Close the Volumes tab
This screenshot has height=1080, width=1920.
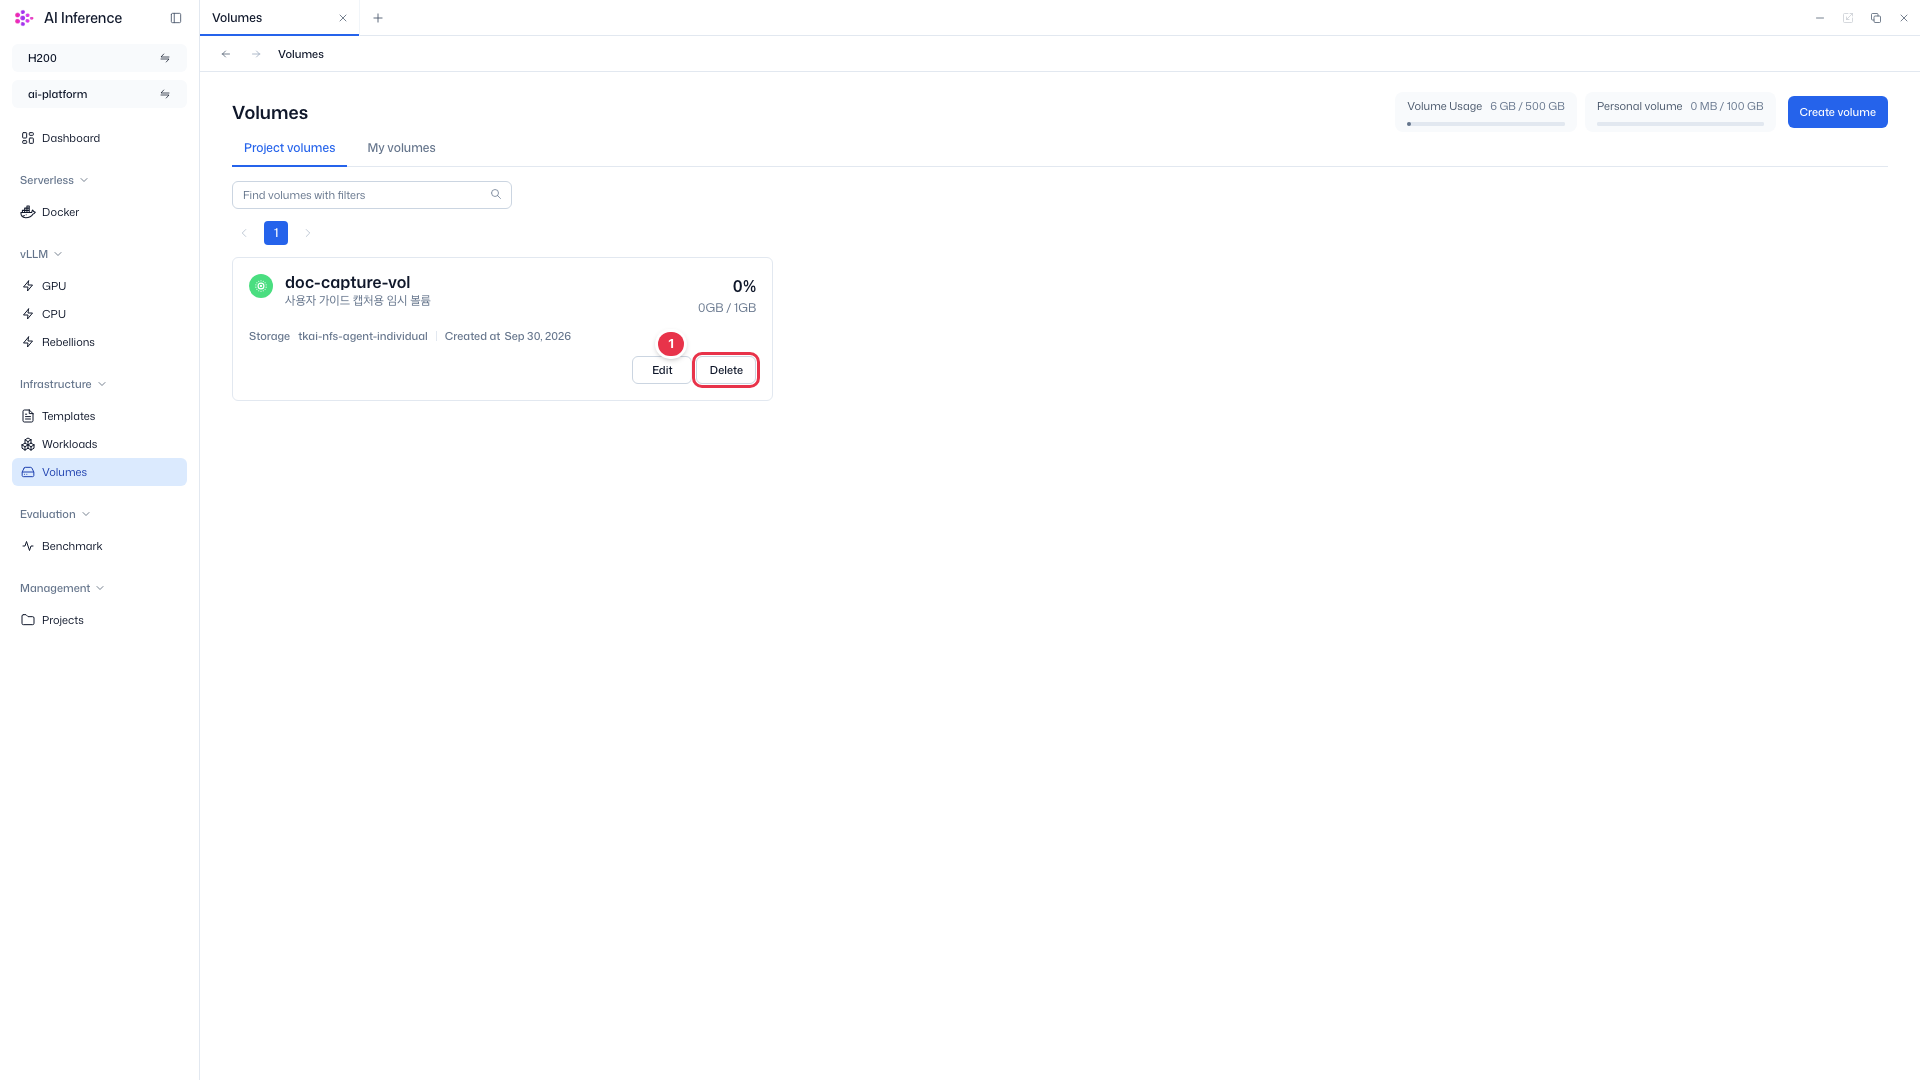tap(343, 18)
